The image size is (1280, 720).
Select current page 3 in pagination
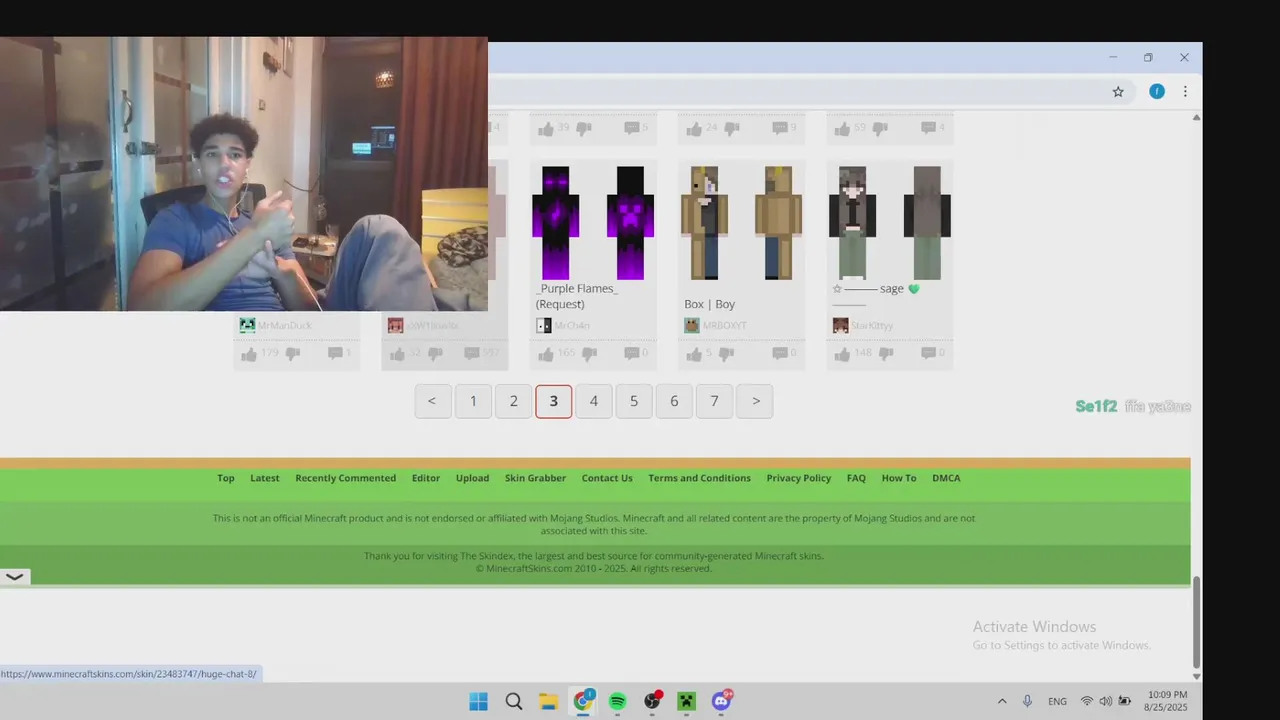point(554,401)
